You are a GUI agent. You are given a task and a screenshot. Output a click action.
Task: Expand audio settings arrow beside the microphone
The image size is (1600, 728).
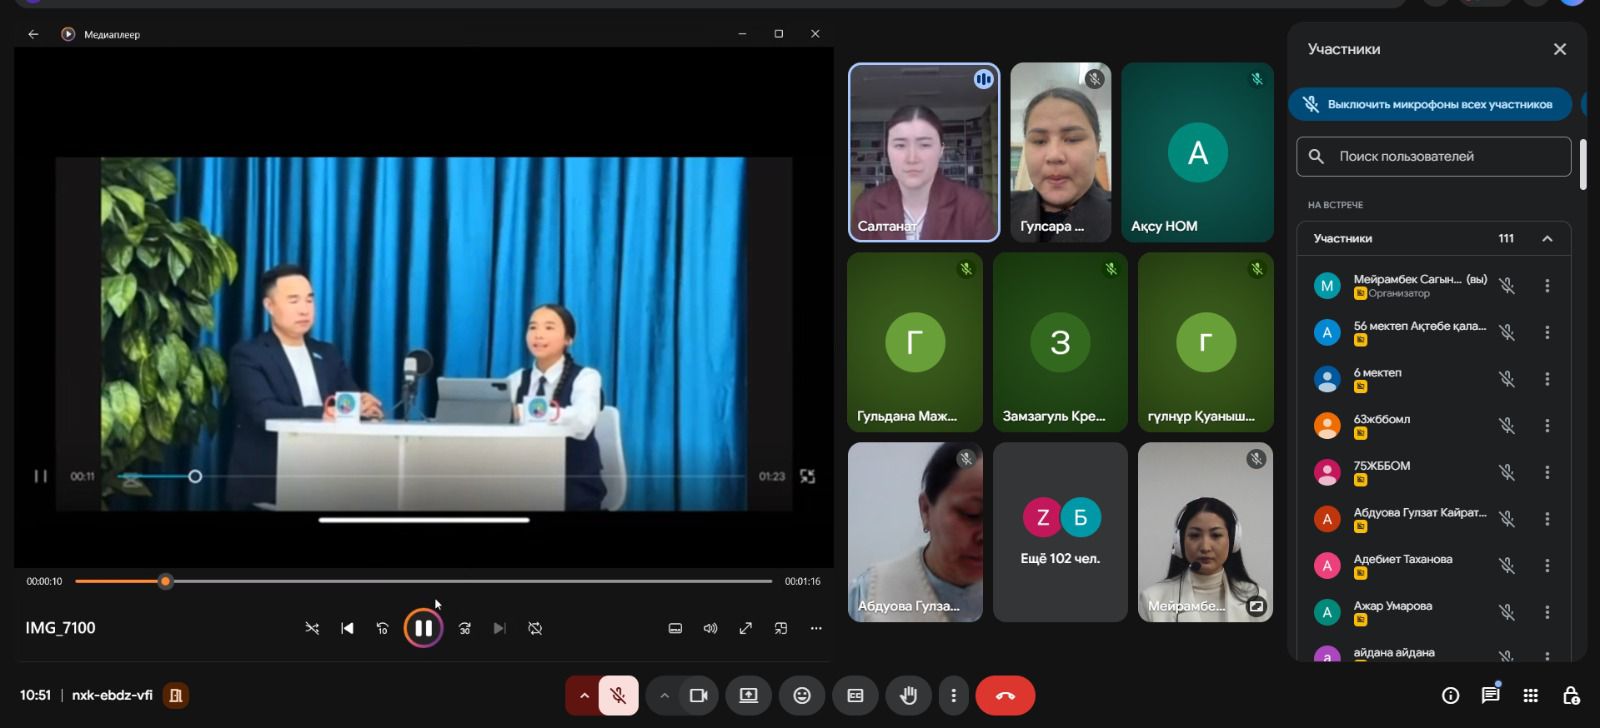(584, 695)
